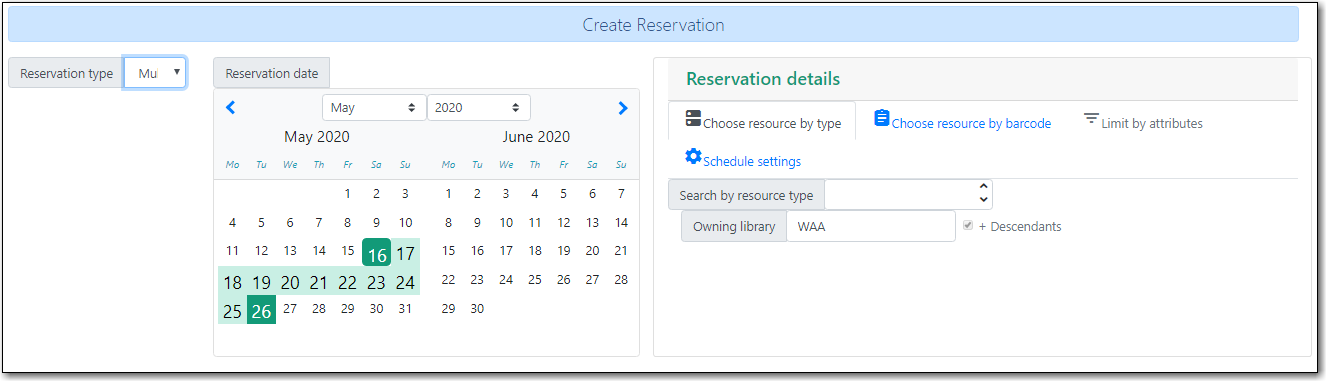Screen dimensions: 1326x381
Task: Select May 25 in calendar
Action: 232,311
